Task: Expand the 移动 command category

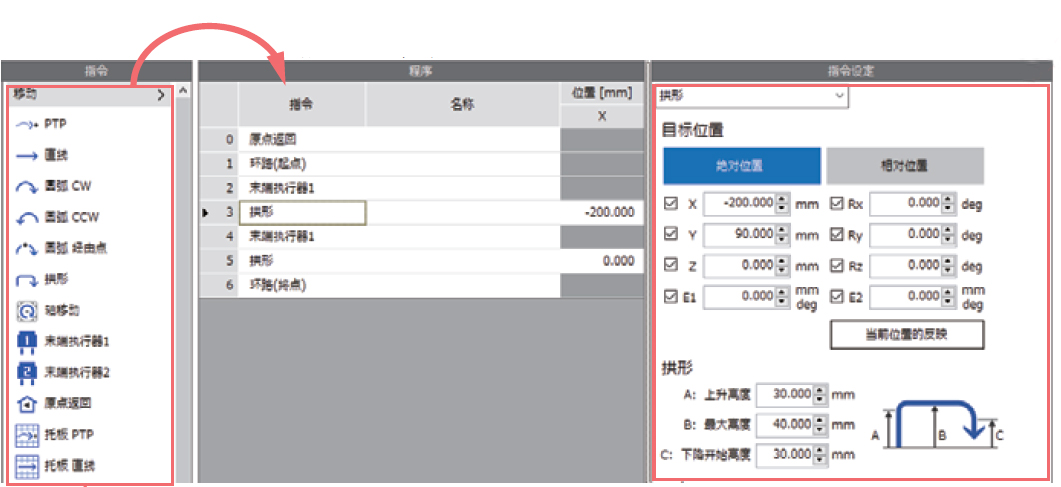Action: click(x=160, y=96)
